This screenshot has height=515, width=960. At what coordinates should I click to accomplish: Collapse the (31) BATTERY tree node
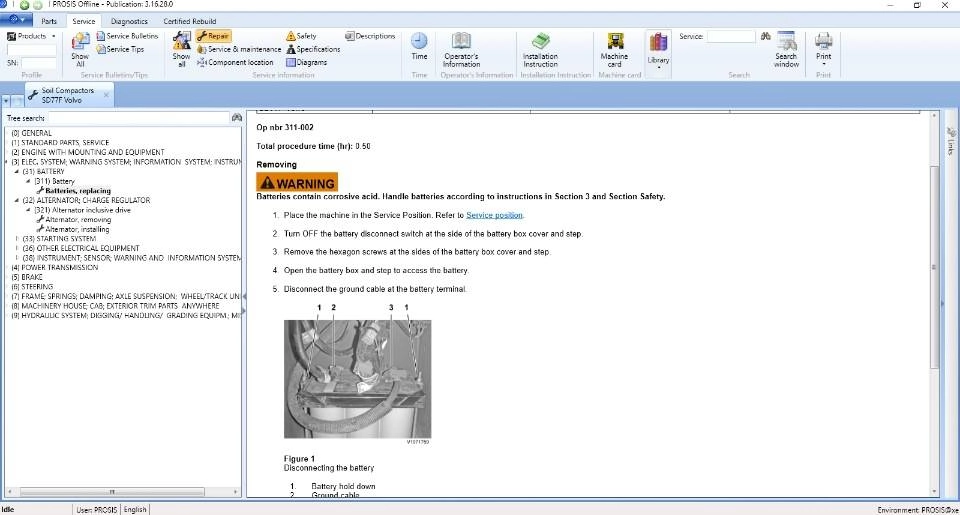(17, 171)
